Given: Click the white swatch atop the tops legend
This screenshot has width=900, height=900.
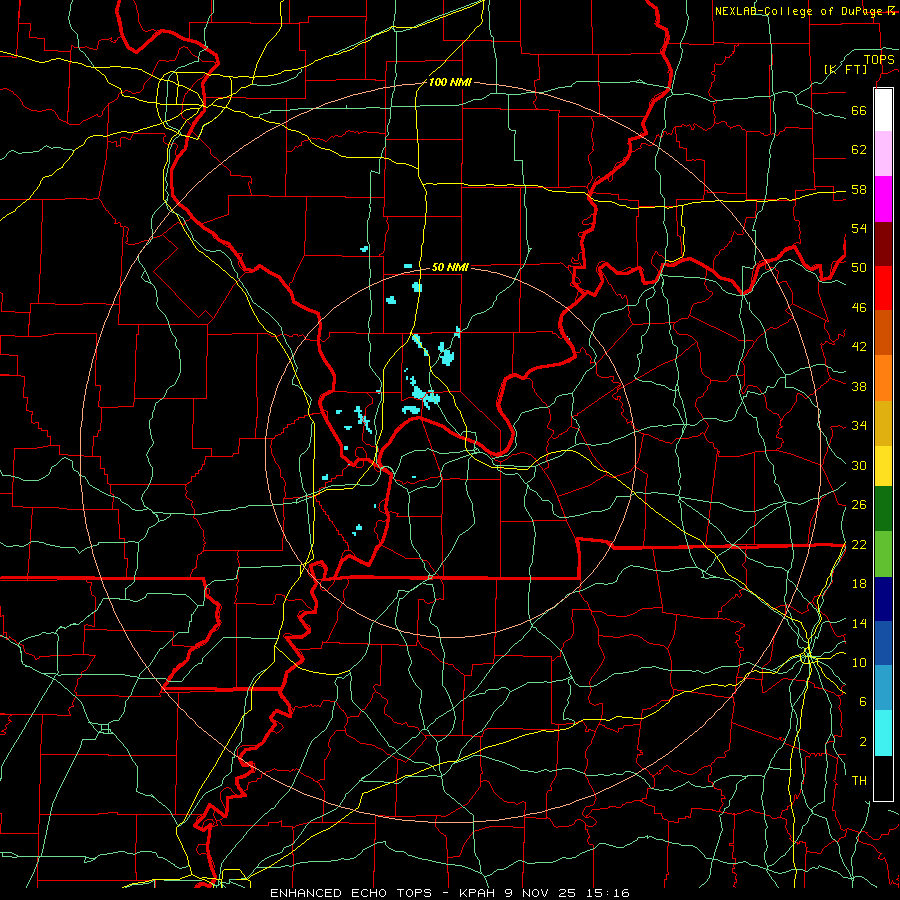Looking at the screenshot, I should point(883,110).
